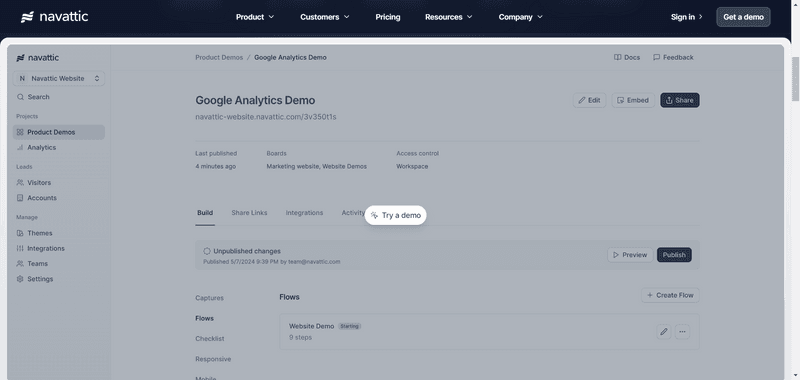Click the Navattic logo in top navigation
The height and width of the screenshot is (380, 800).
click(54, 17)
